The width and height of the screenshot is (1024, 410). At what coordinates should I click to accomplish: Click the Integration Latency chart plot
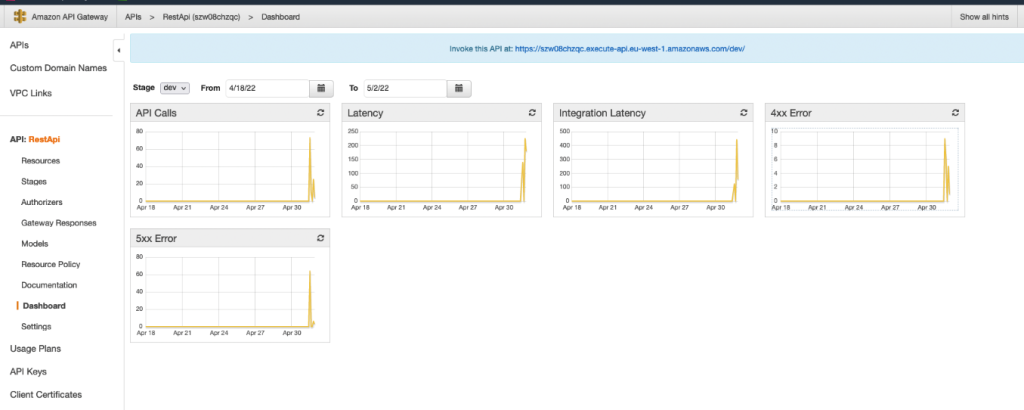pyautogui.click(x=655, y=166)
